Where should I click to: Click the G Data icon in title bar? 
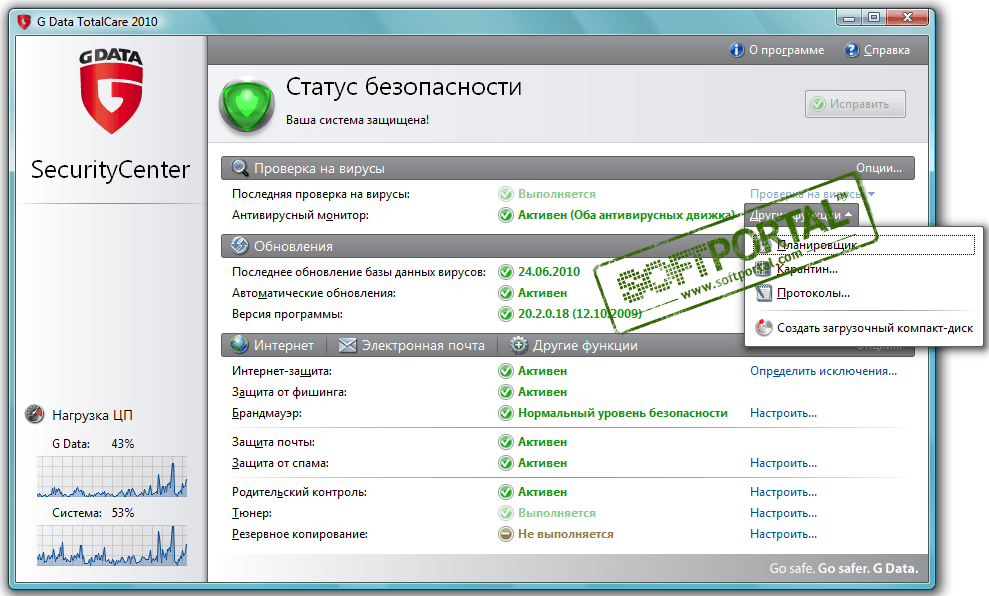coord(24,22)
